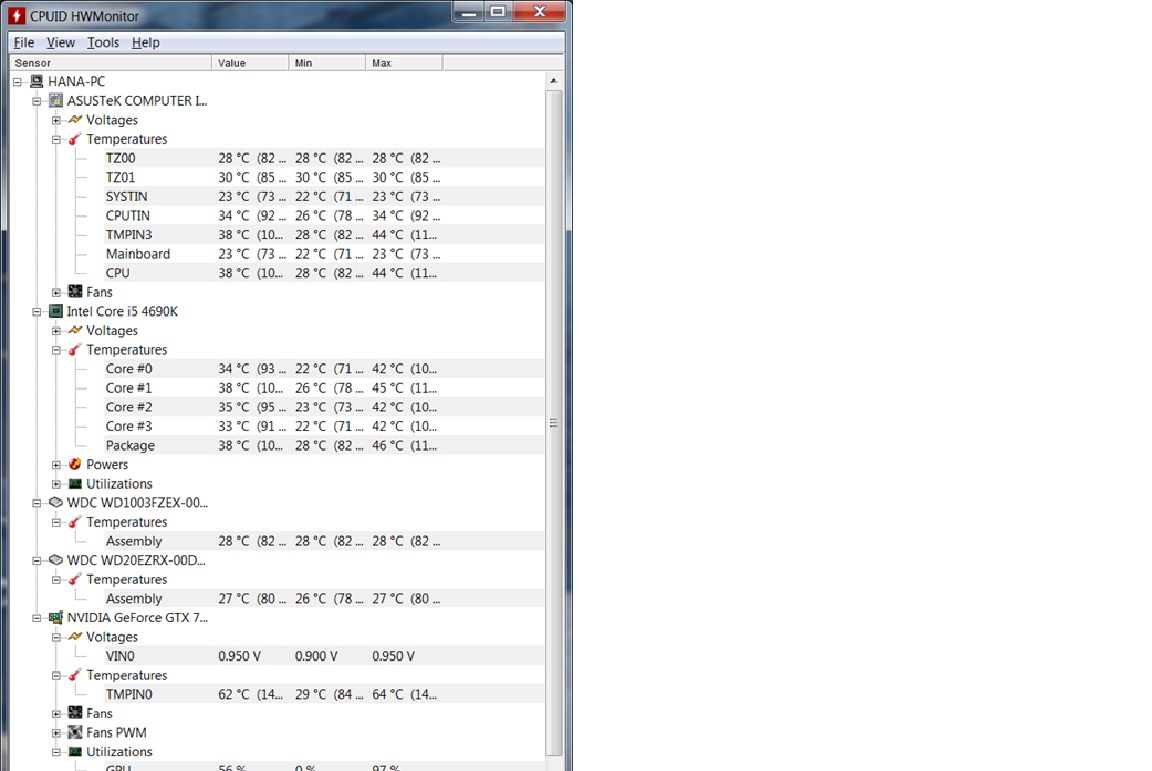Collapse the Intel Core i5 4690K node
This screenshot has width=1152, height=771.
[x=37, y=312]
